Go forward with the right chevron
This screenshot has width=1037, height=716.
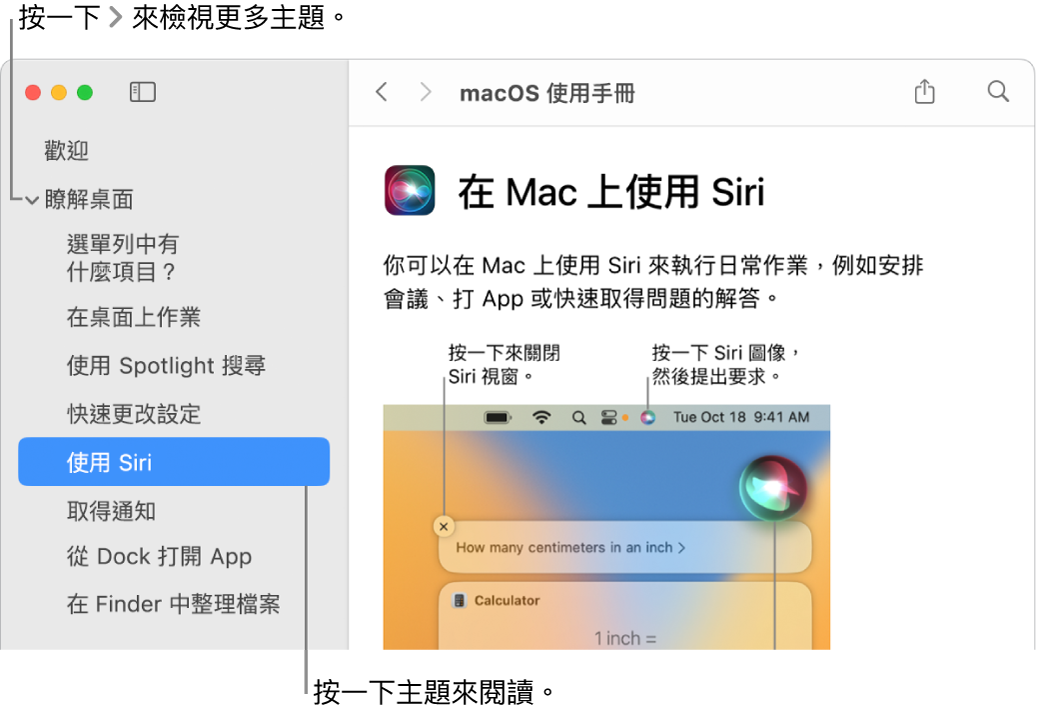[x=425, y=92]
